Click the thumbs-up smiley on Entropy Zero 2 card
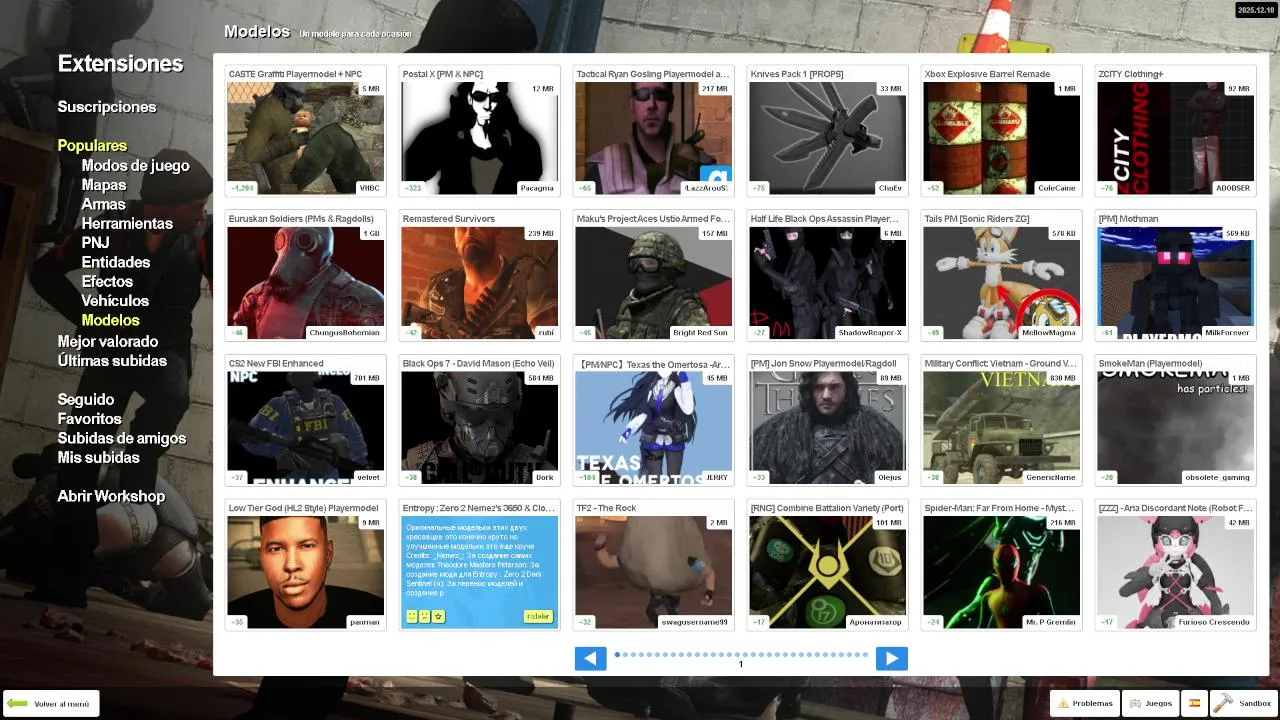1280x720 pixels. coord(412,616)
